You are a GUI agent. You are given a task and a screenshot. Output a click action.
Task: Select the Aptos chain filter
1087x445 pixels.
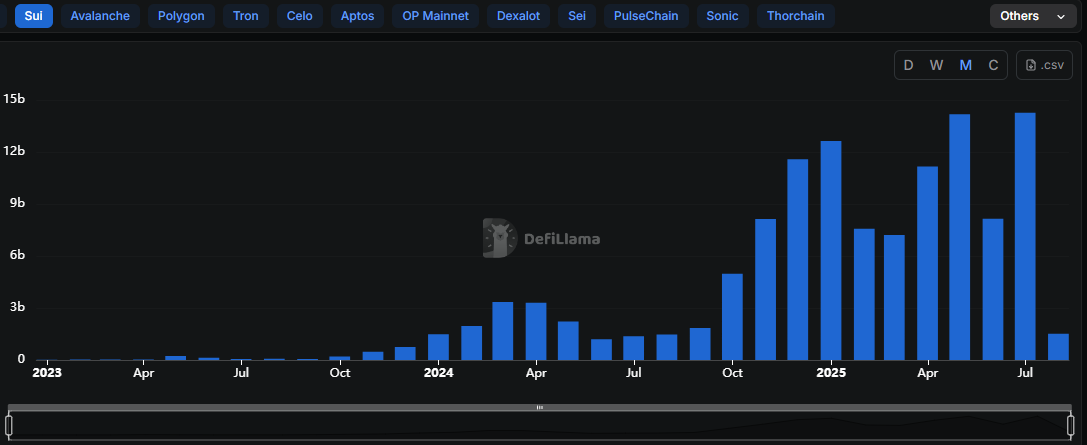tap(357, 16)
